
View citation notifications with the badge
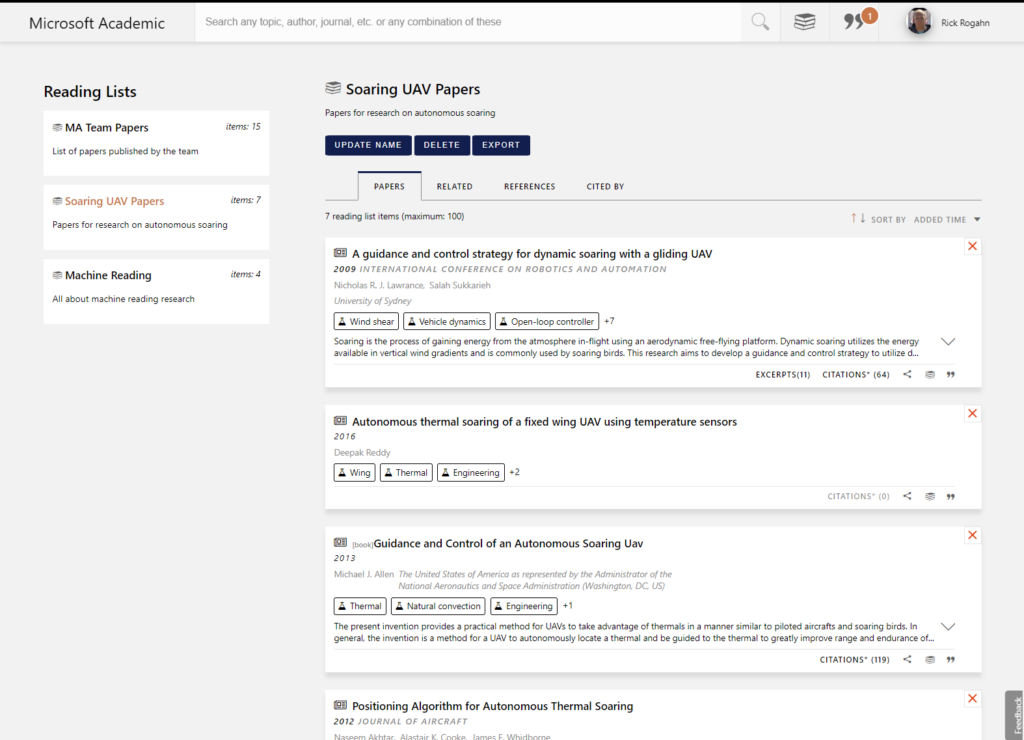(854, 22)
